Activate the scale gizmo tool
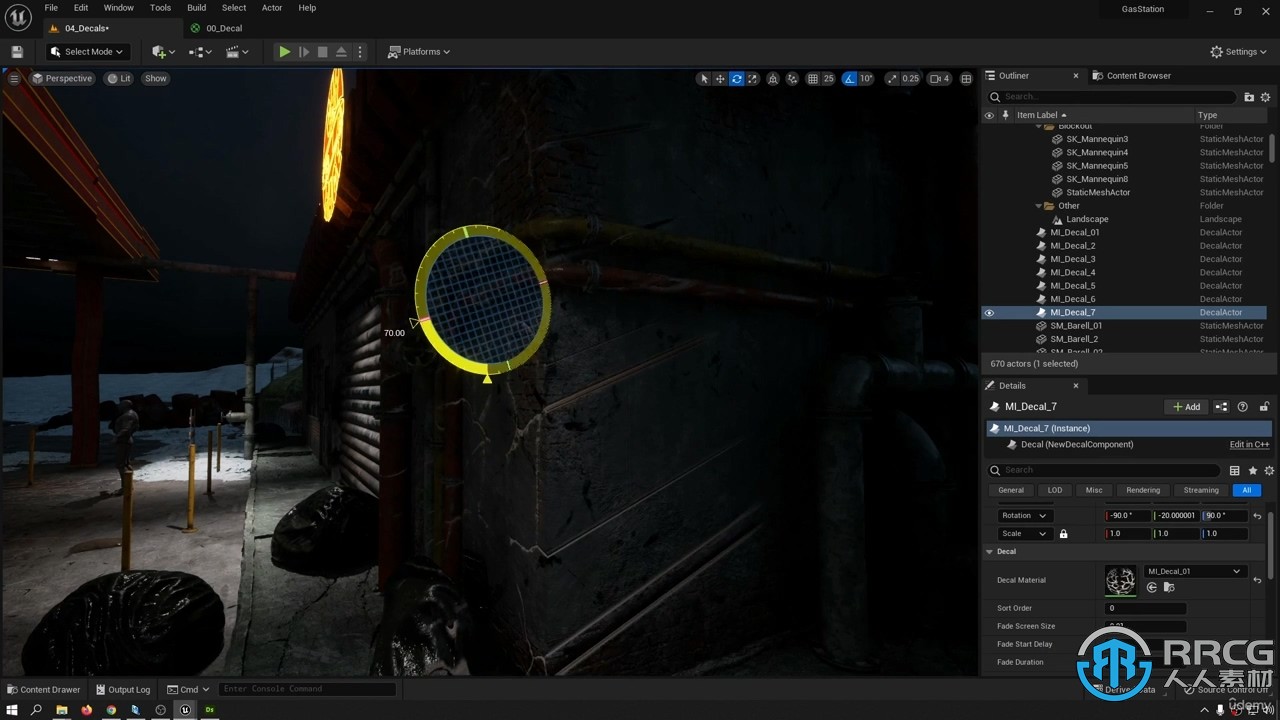This screenshot has width=1280, height=720. click(x=753, y=79)
